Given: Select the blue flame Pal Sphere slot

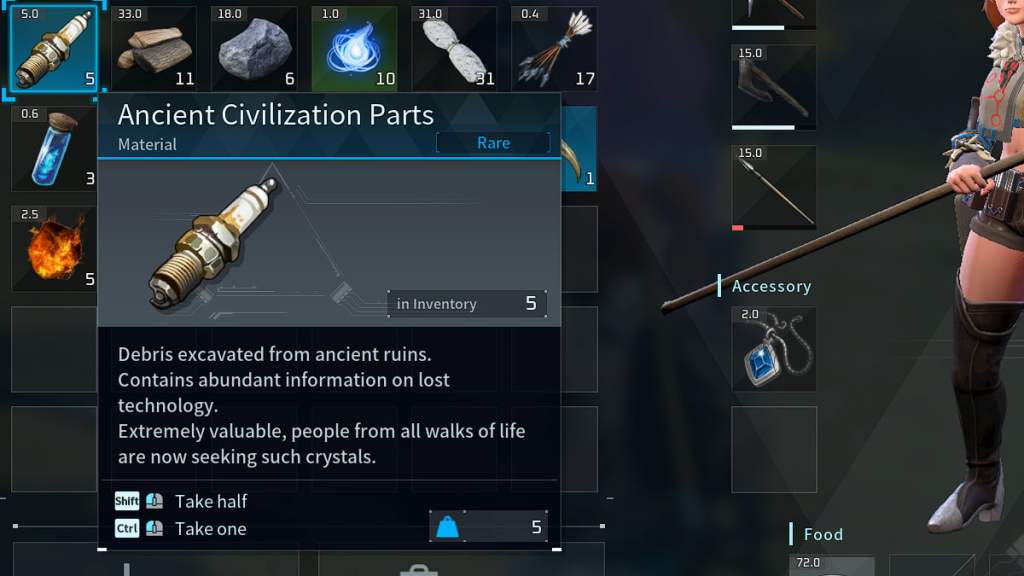Looking at the screenshot, I should coord(354,48).
